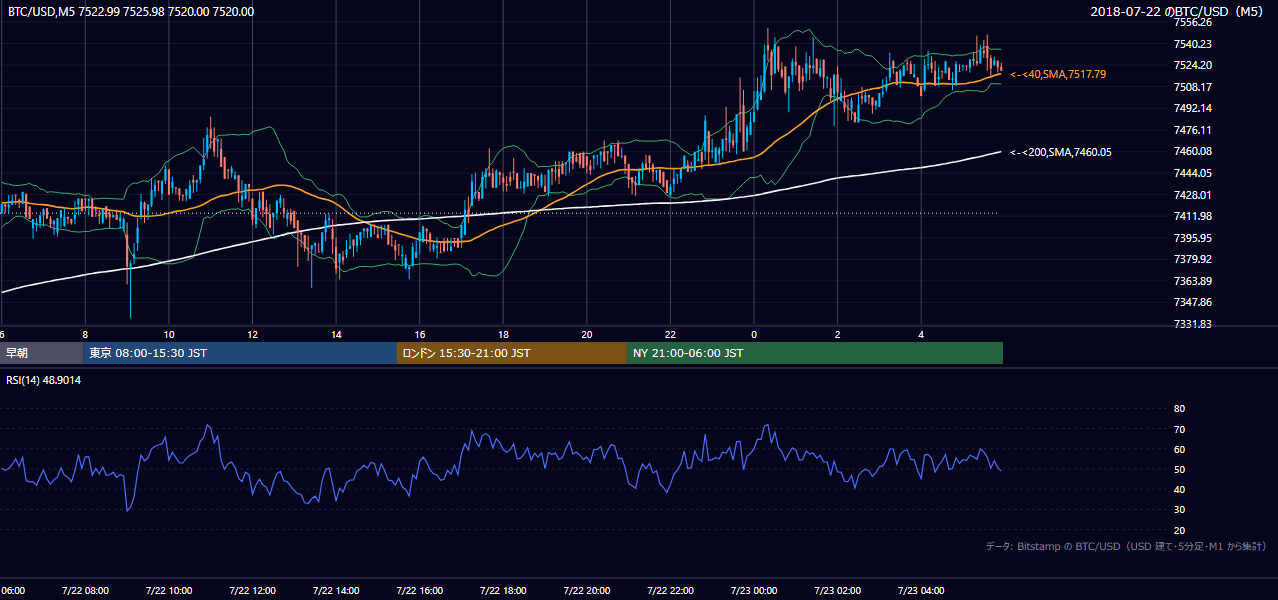Click the hour tick 14 under the price chart
Image resolution: width=1278 pixels, height=600 pixels.
coord(336,335)
